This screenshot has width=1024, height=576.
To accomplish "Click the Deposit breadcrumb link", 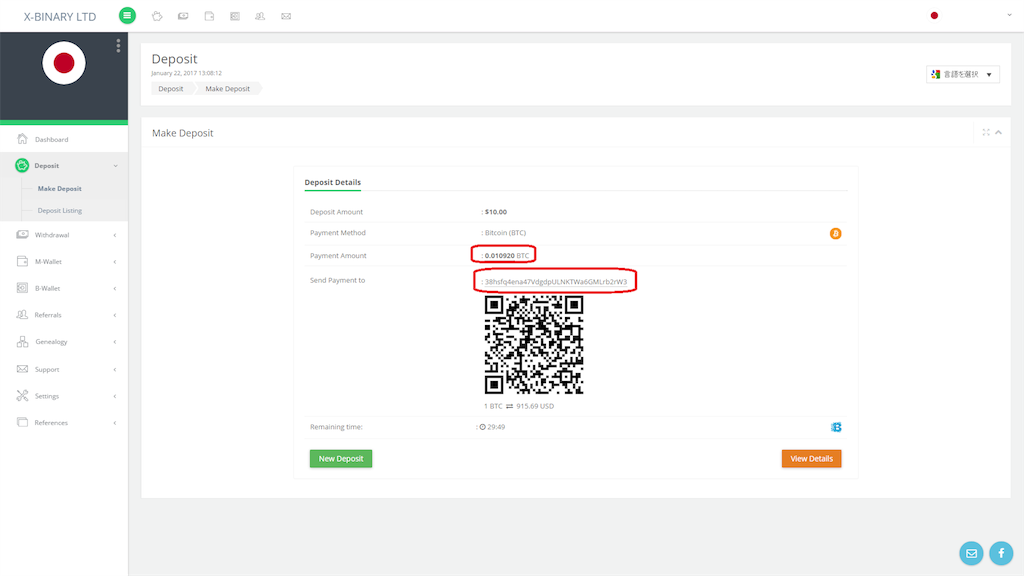I will coord(171,89).
